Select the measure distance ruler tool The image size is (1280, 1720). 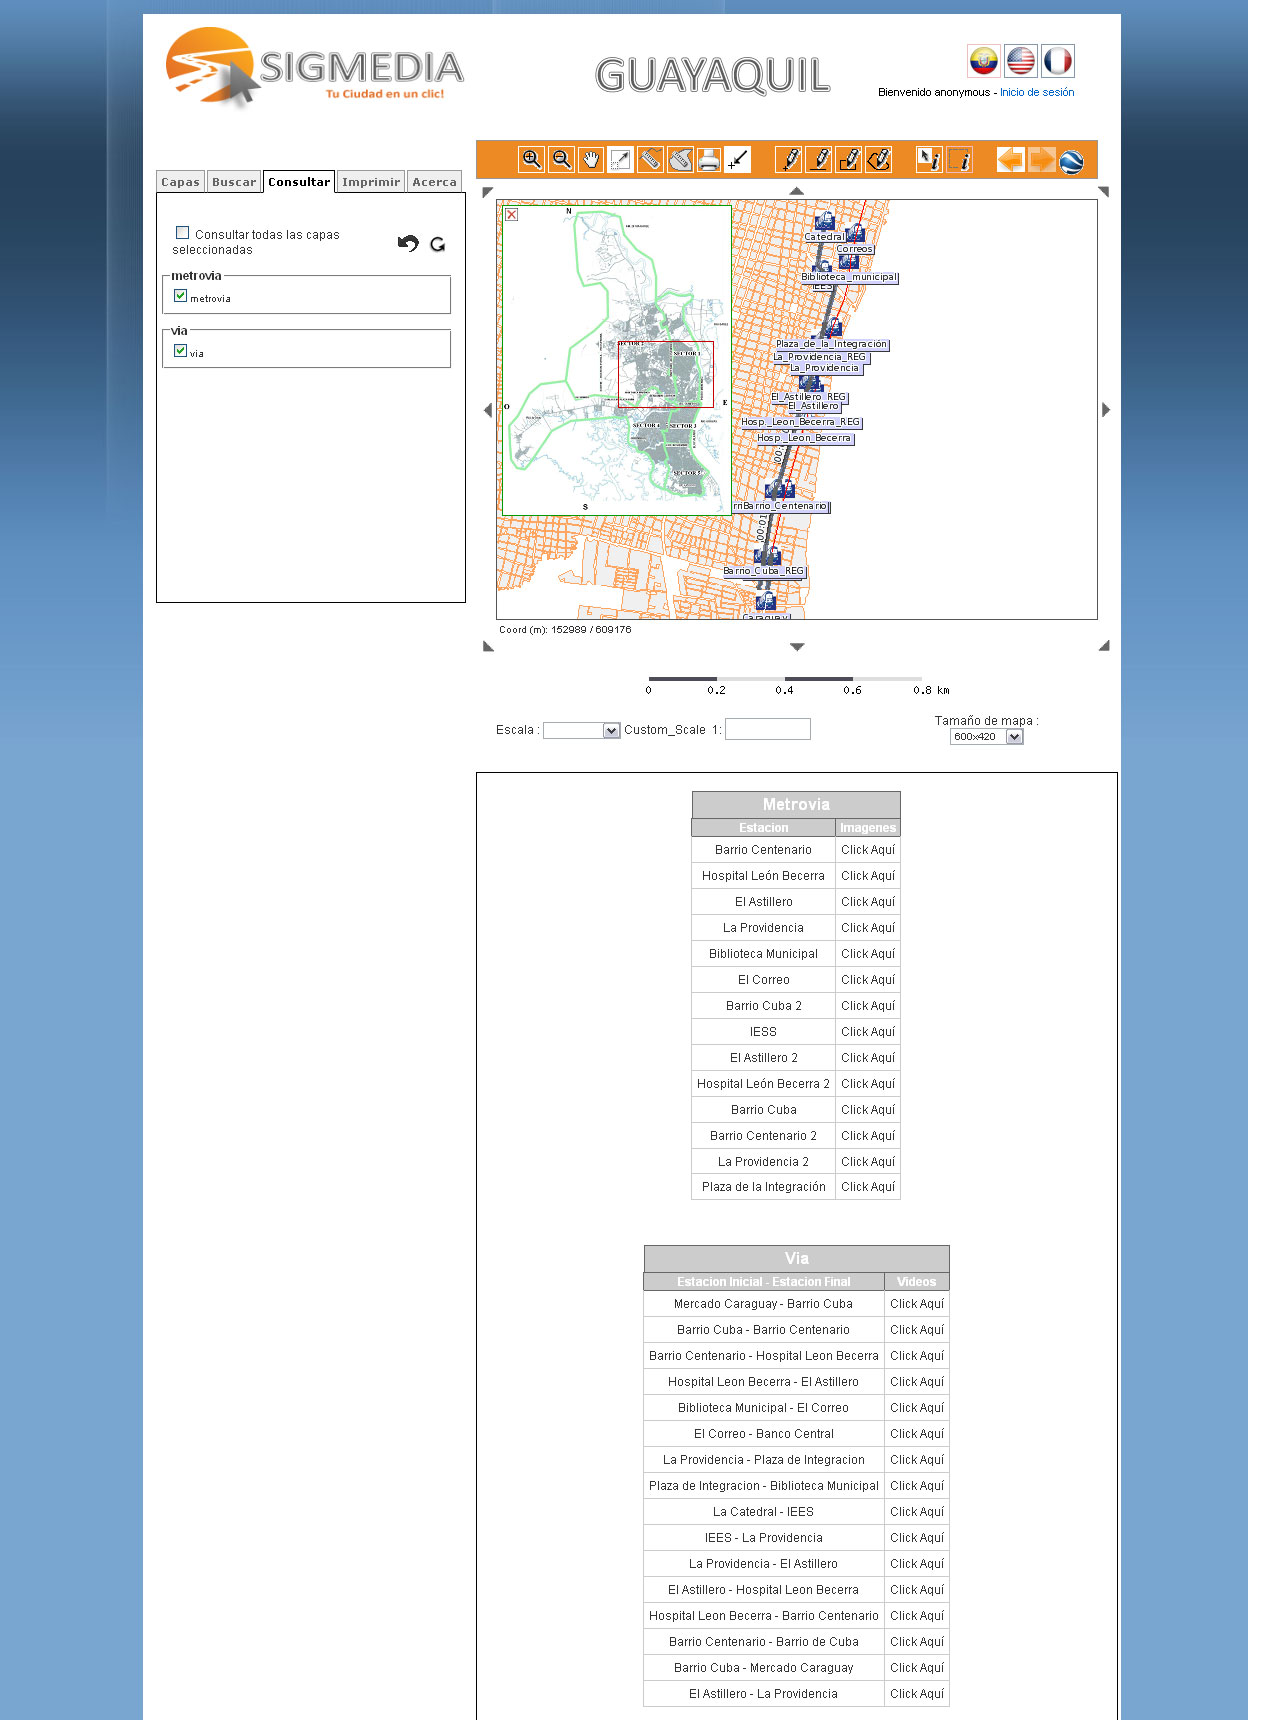[650, 159]
